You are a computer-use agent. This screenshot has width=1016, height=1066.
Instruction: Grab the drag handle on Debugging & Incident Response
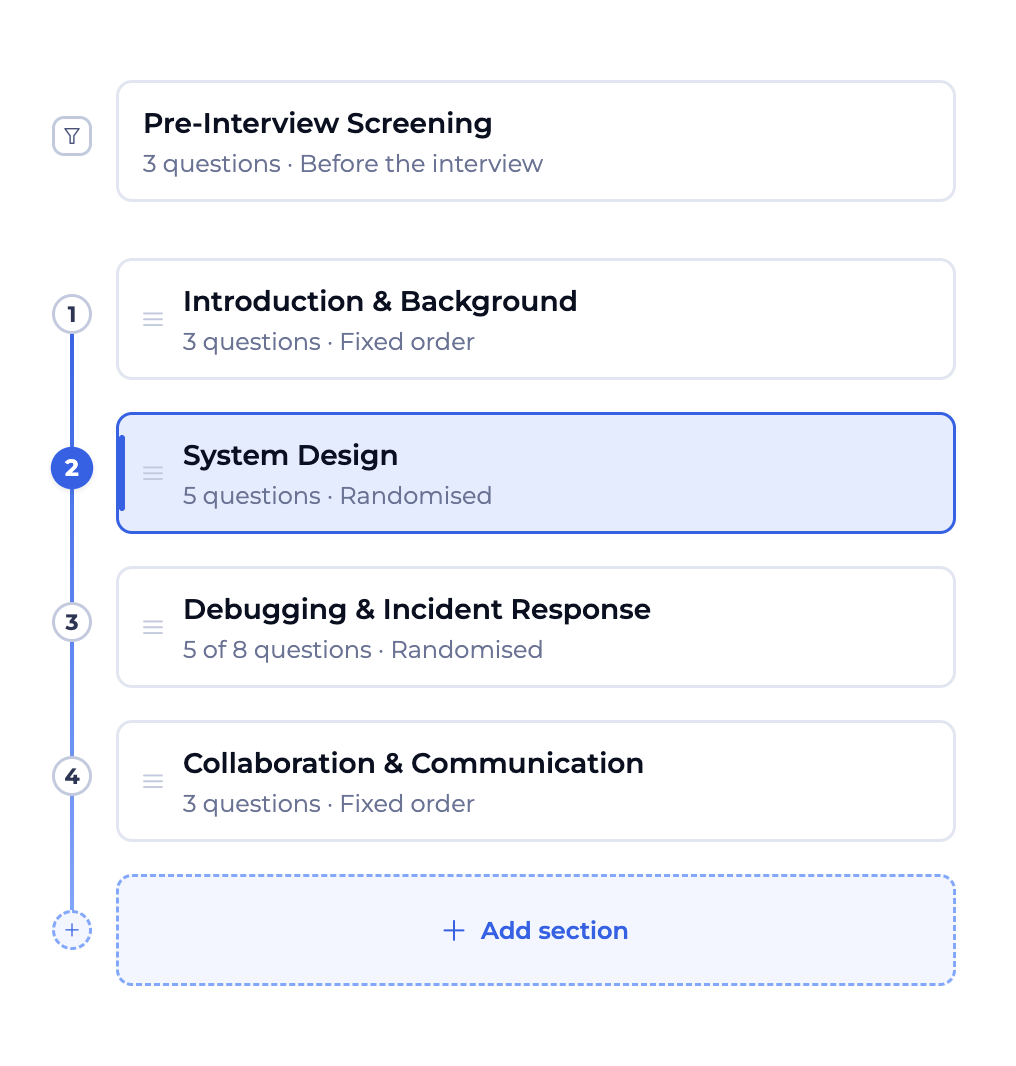point(153,627)
